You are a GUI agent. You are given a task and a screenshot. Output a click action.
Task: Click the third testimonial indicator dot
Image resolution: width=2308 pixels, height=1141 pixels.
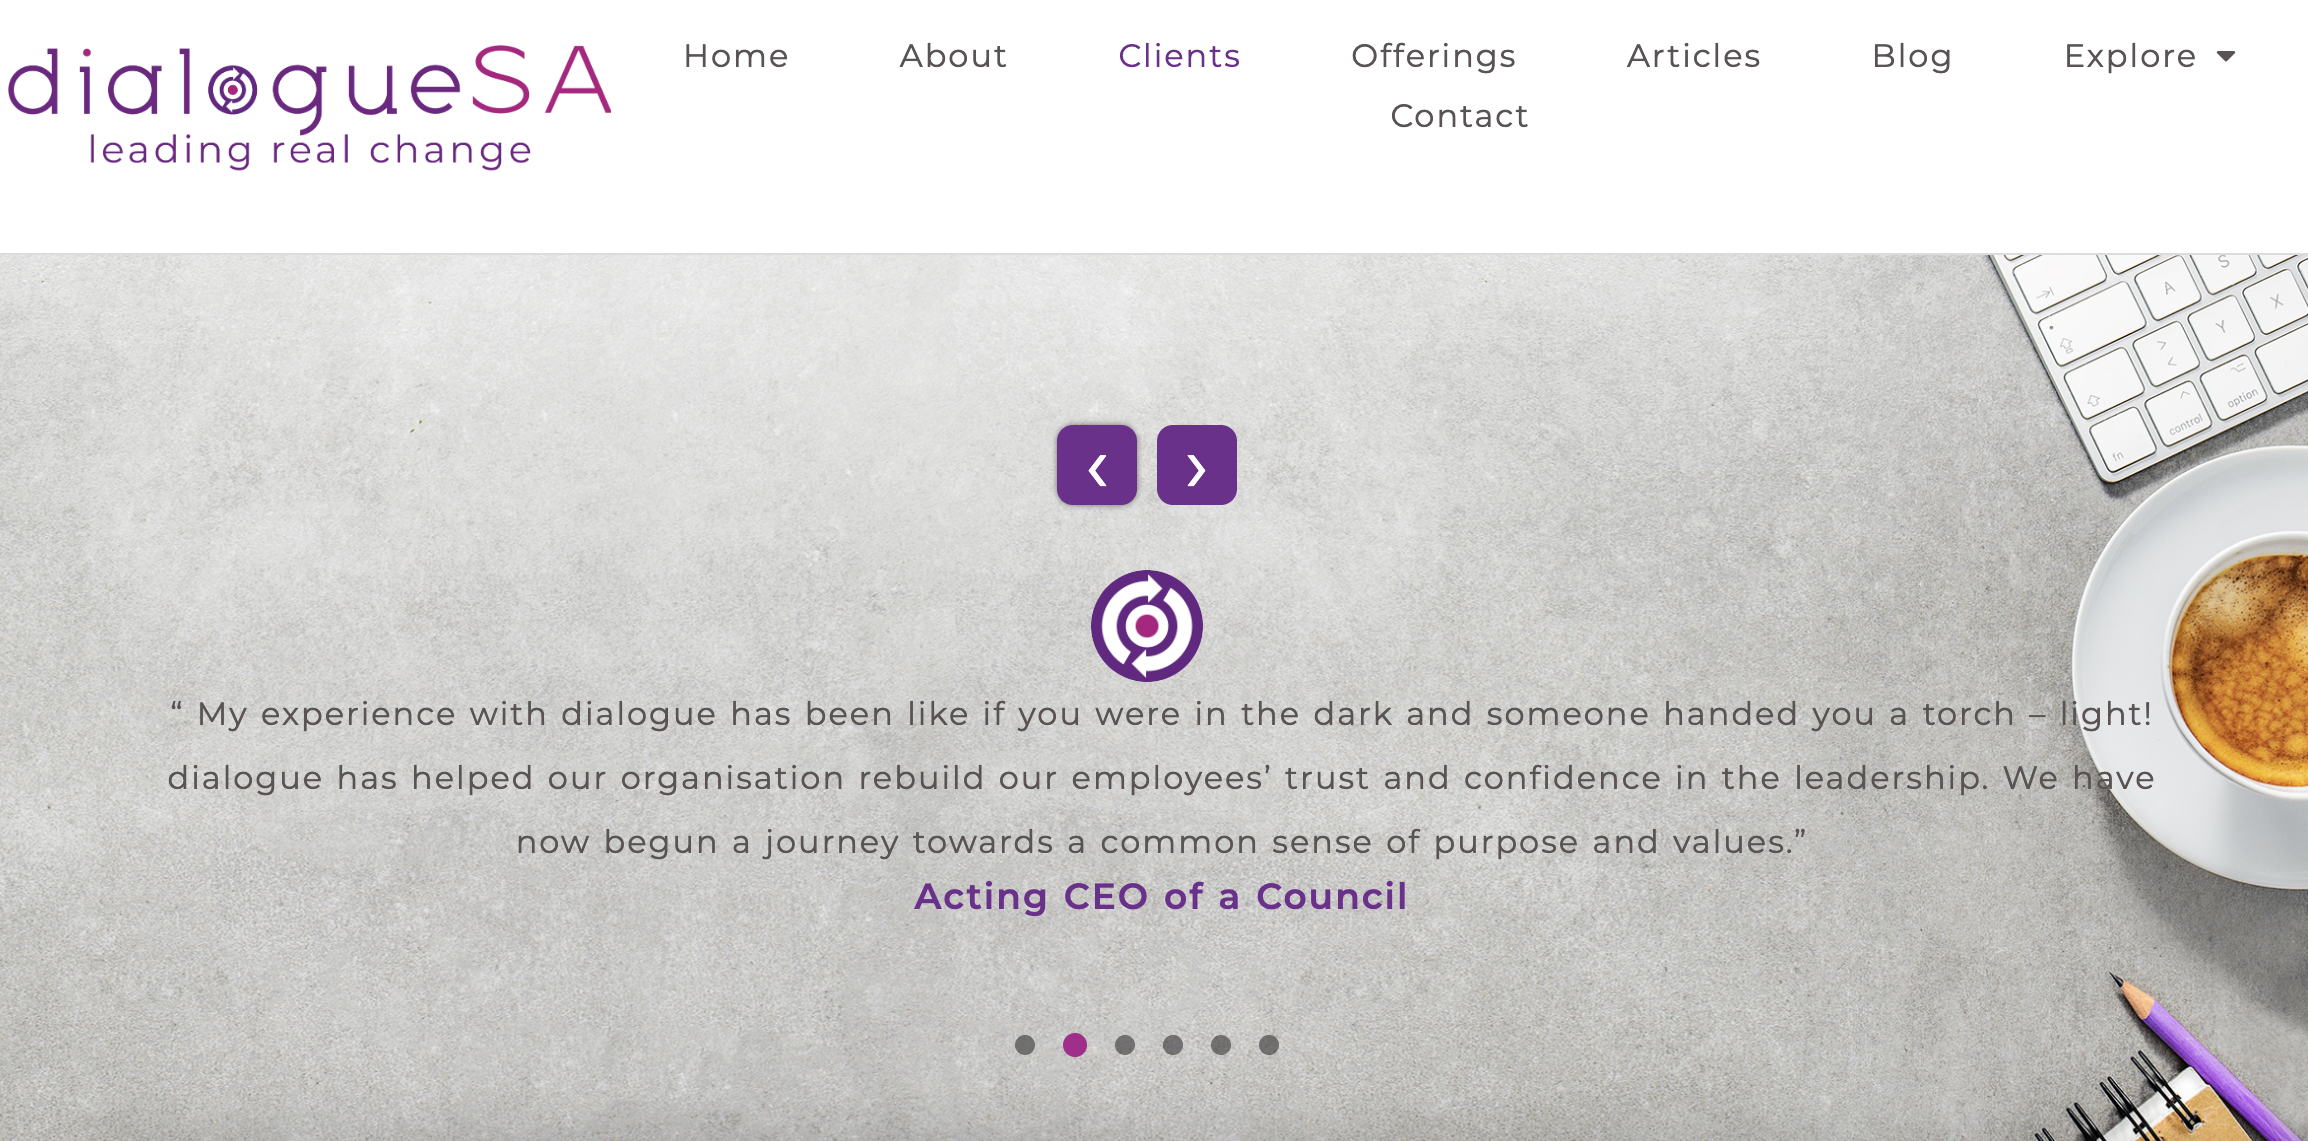(x=1124, y=1045)
